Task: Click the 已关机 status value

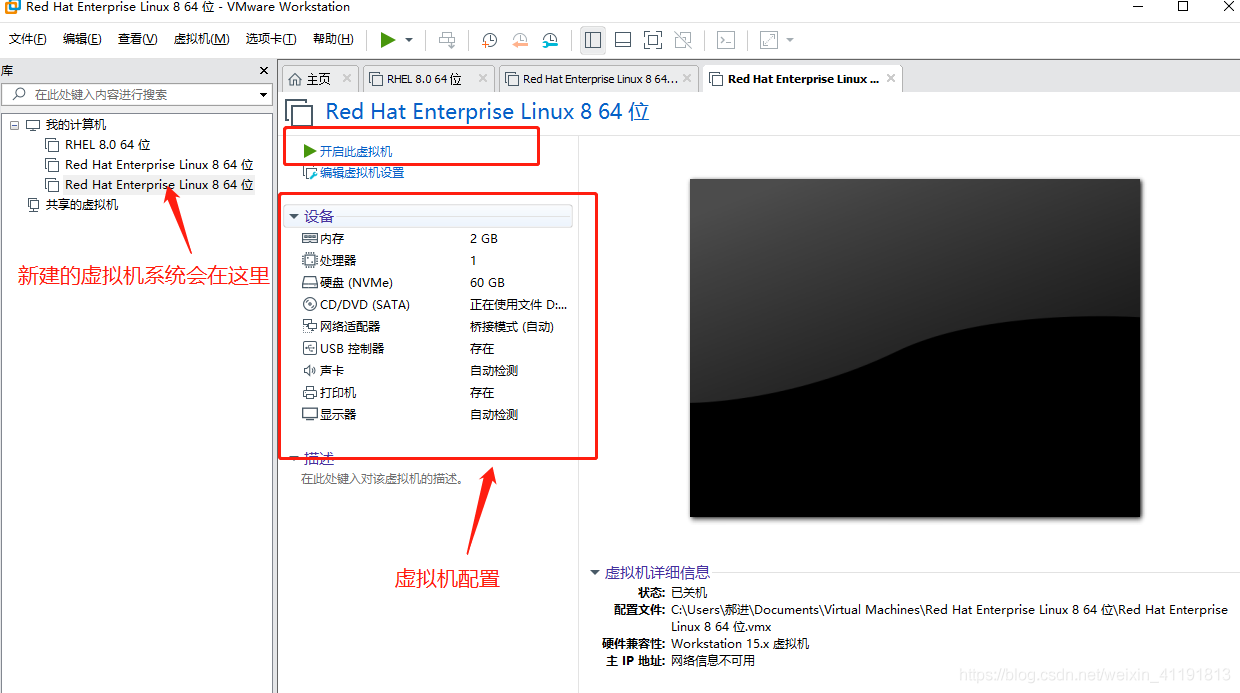Action: tap(689, 593)
